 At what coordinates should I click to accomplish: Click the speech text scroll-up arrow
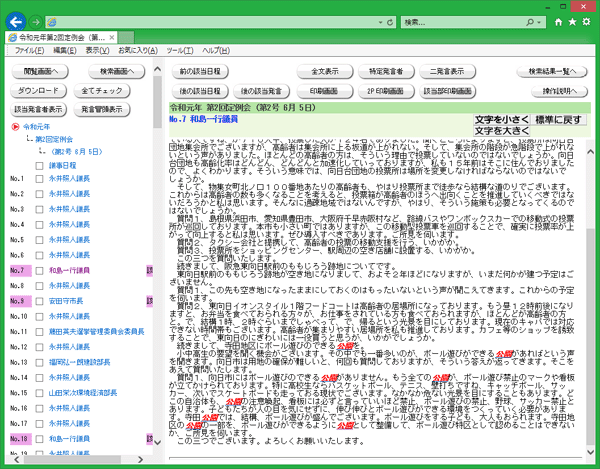(590, 152)
